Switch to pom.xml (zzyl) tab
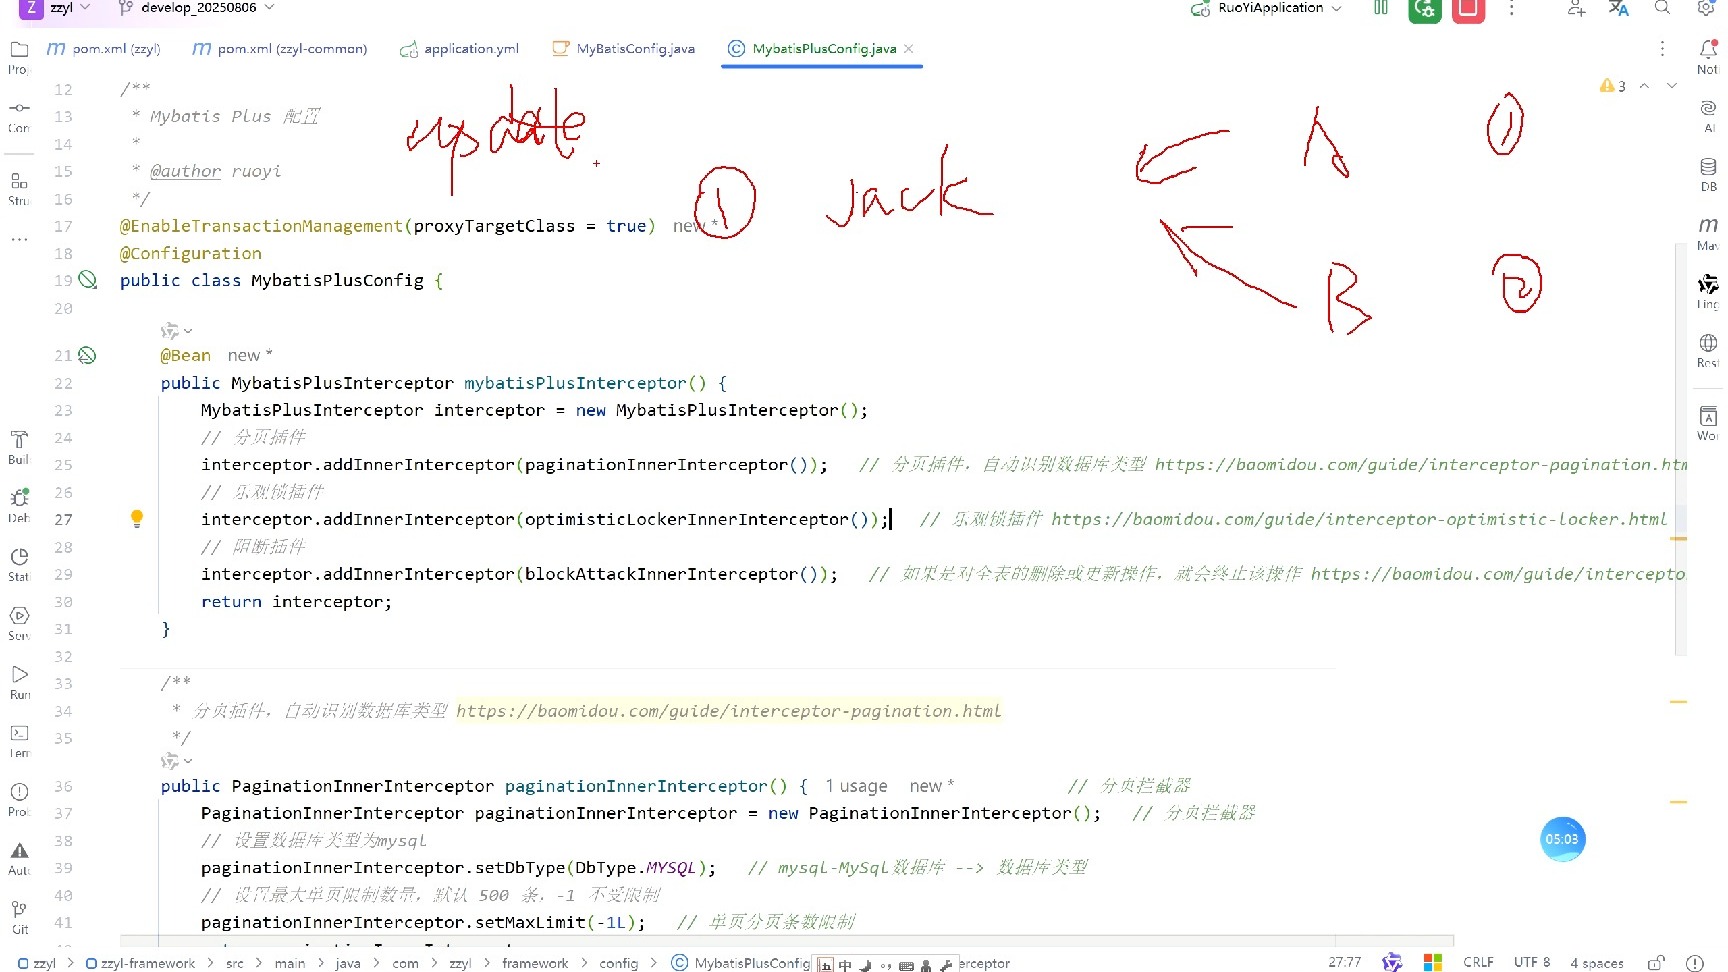Viewport: 1728px width, 972px height. 104,48
